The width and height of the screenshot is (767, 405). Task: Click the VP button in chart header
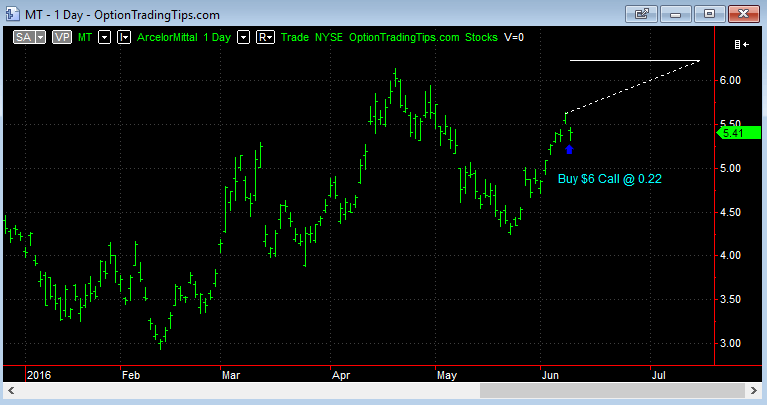pos(62,37)
